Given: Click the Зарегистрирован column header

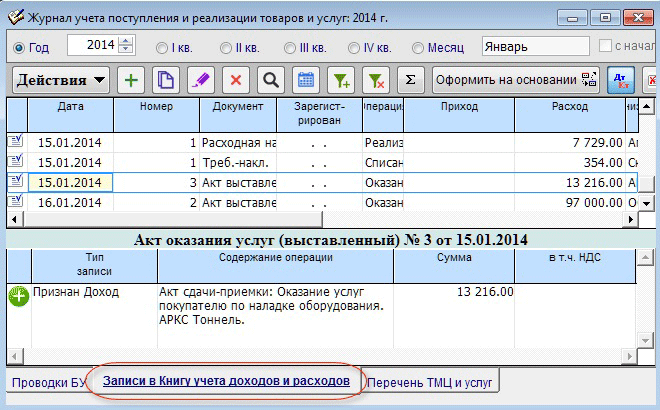Looking at the screenshot, I should pyautogui.click(x=319, y=114).
